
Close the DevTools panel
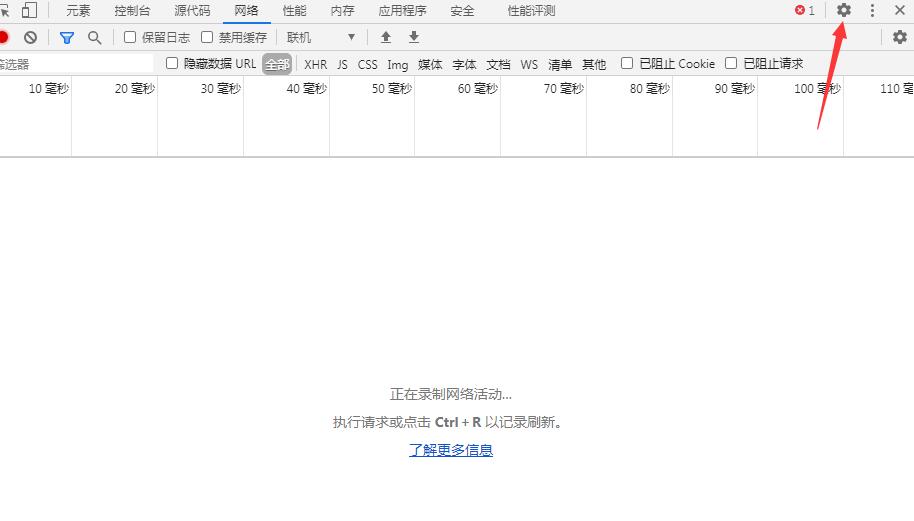click(899, 10)
